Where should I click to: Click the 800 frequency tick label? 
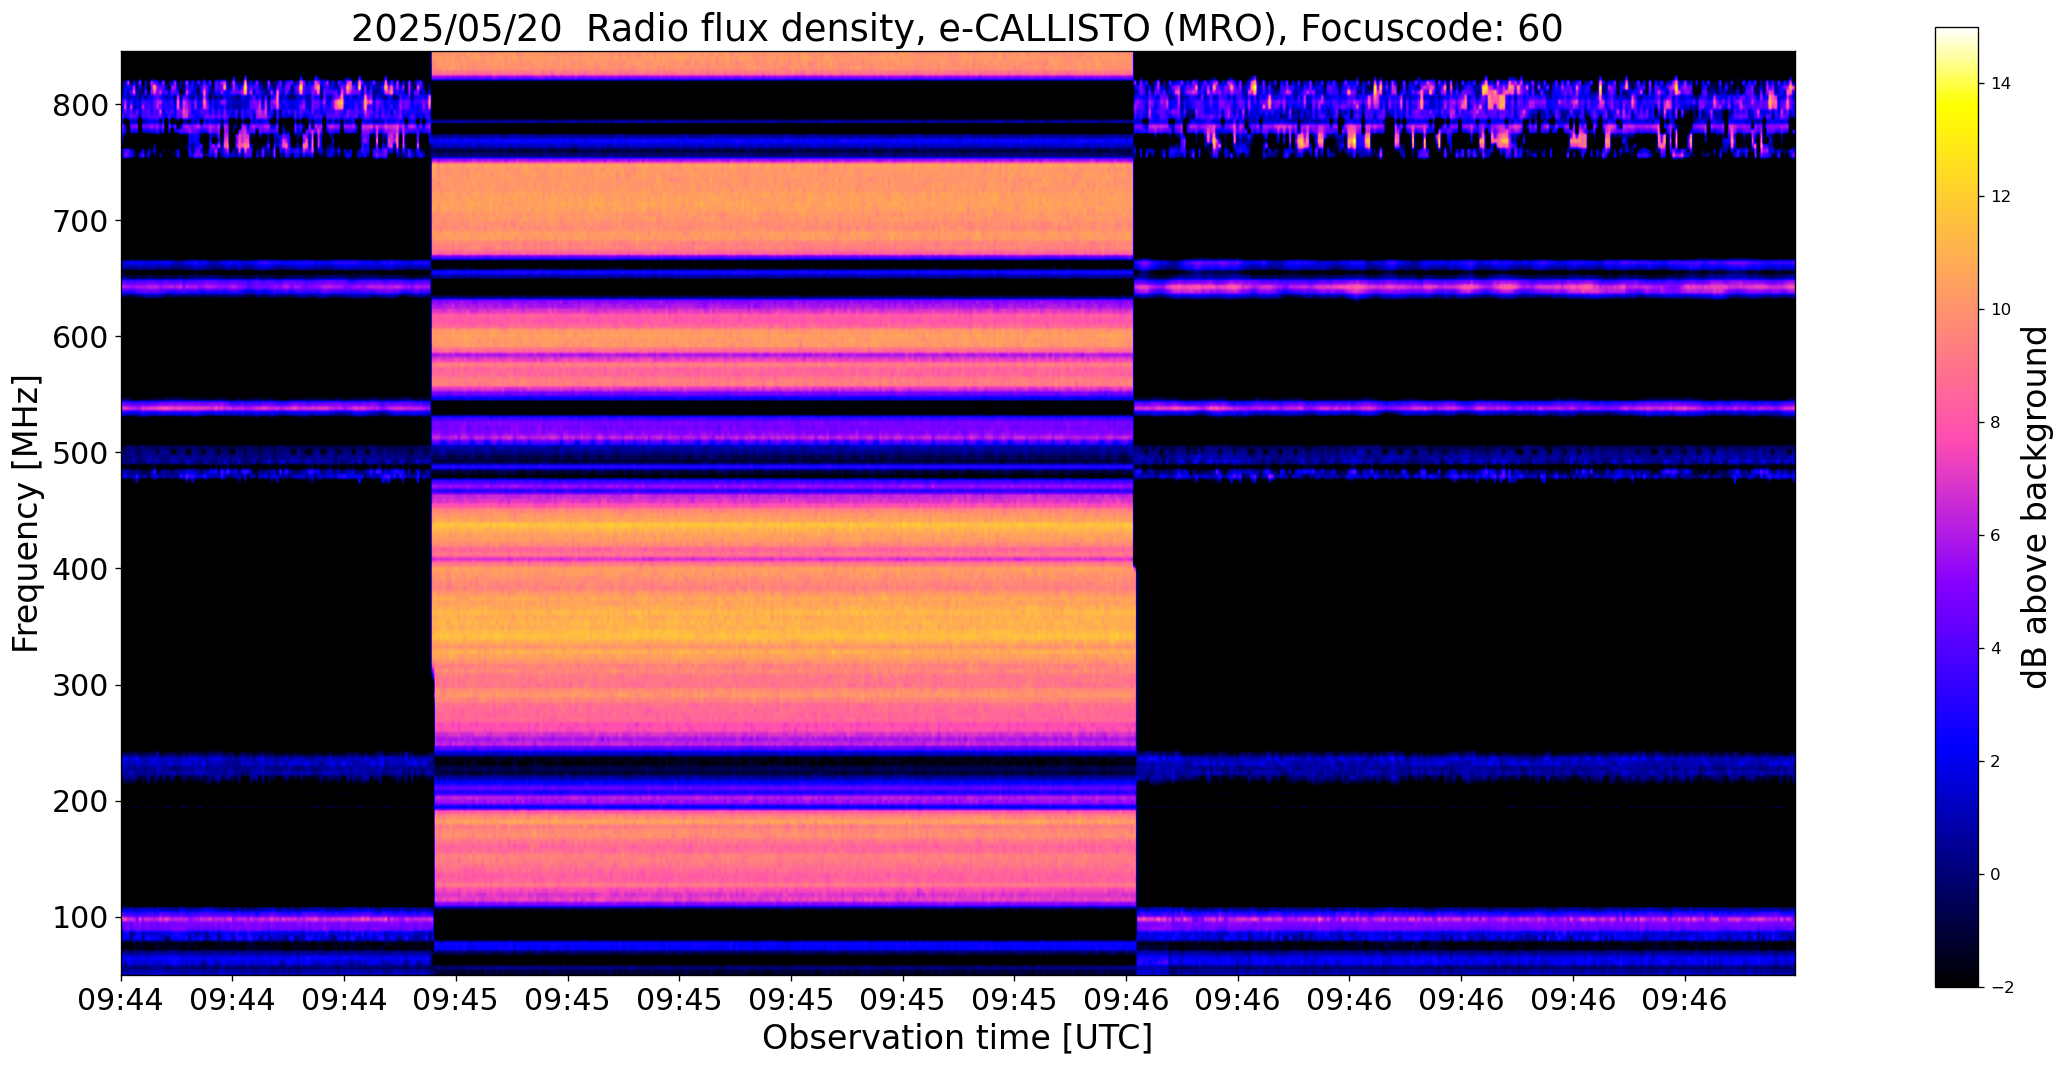[x=80, y=105]
